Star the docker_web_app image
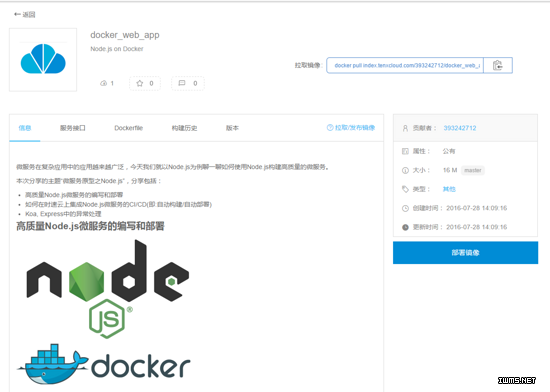 click(x=145, y=83)
